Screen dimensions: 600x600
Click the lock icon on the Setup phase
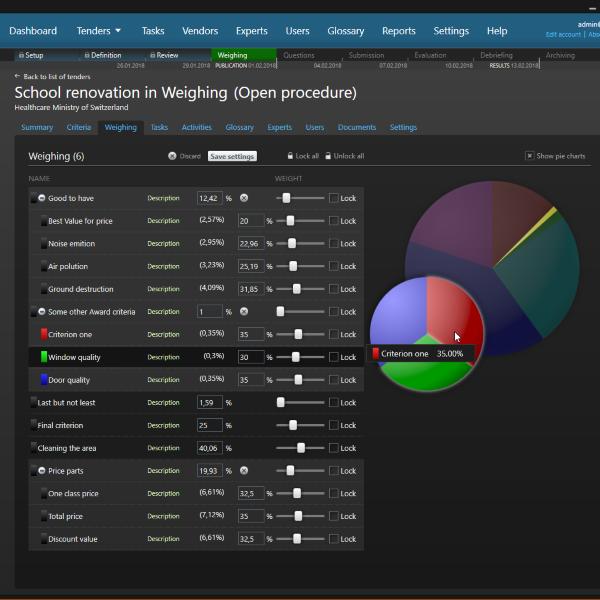coord(20,56)
